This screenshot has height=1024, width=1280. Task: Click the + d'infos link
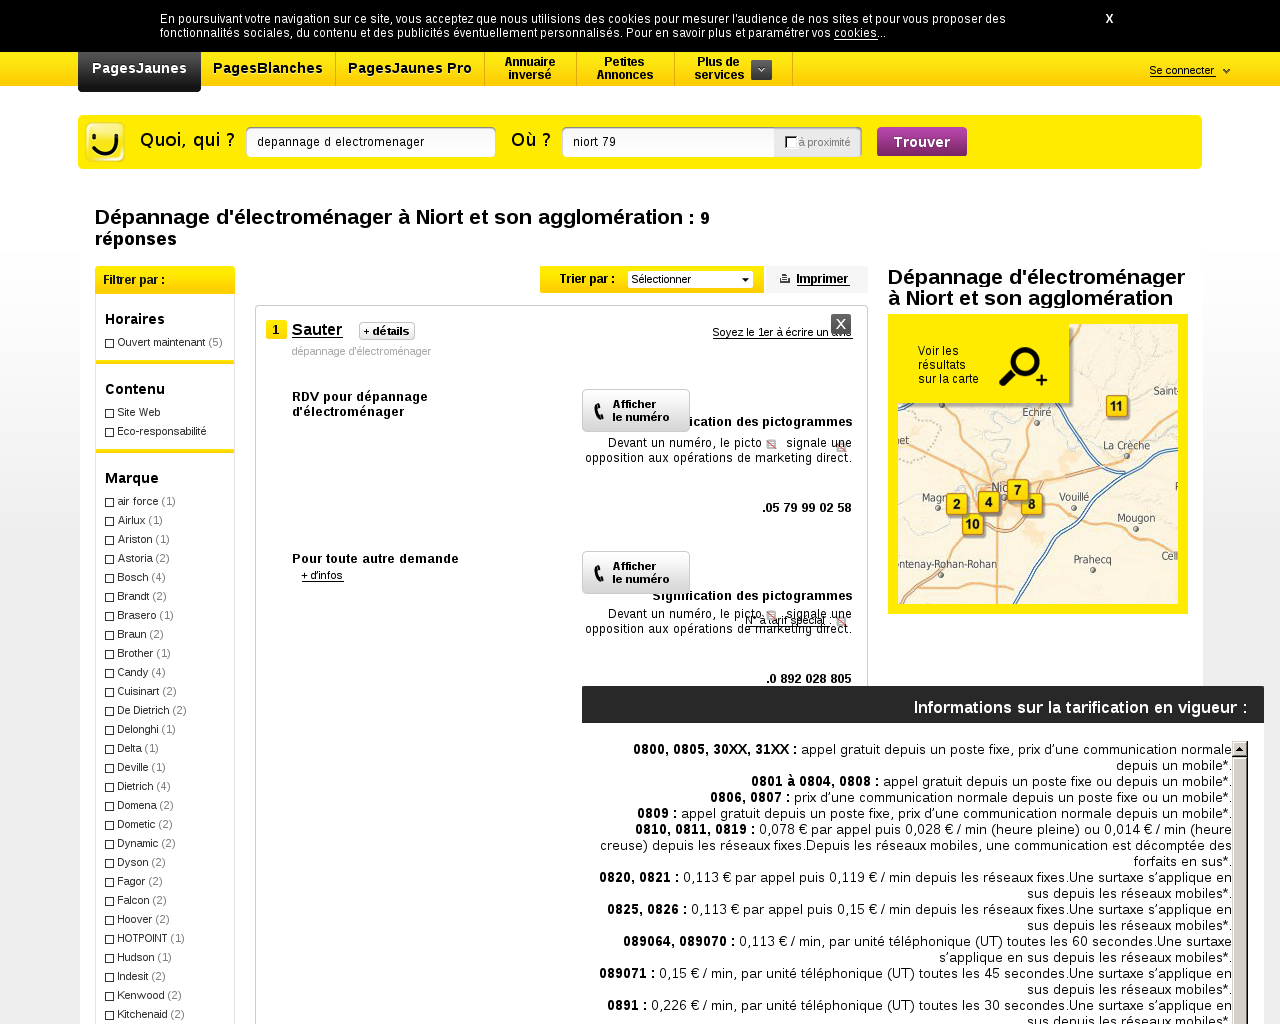point(322,576)
